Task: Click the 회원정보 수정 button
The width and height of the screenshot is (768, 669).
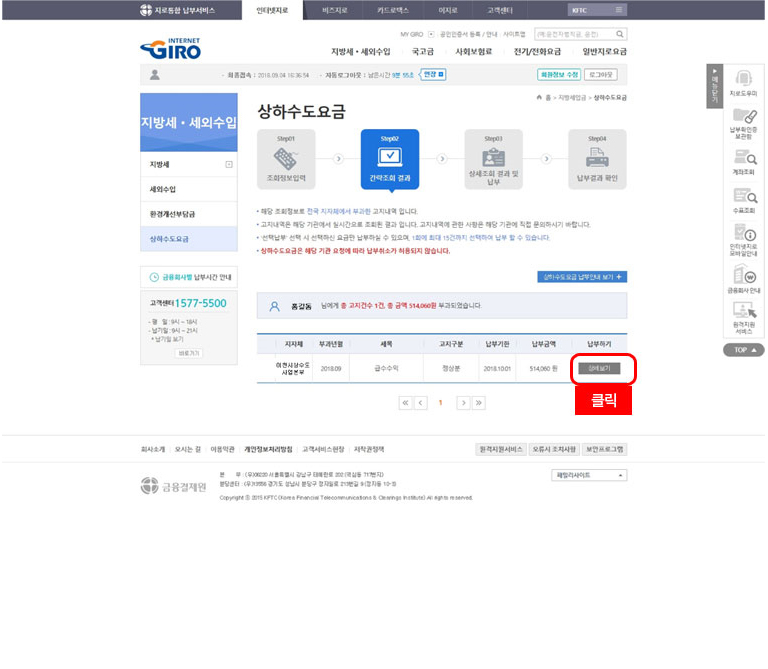Action: coord(559,74)
